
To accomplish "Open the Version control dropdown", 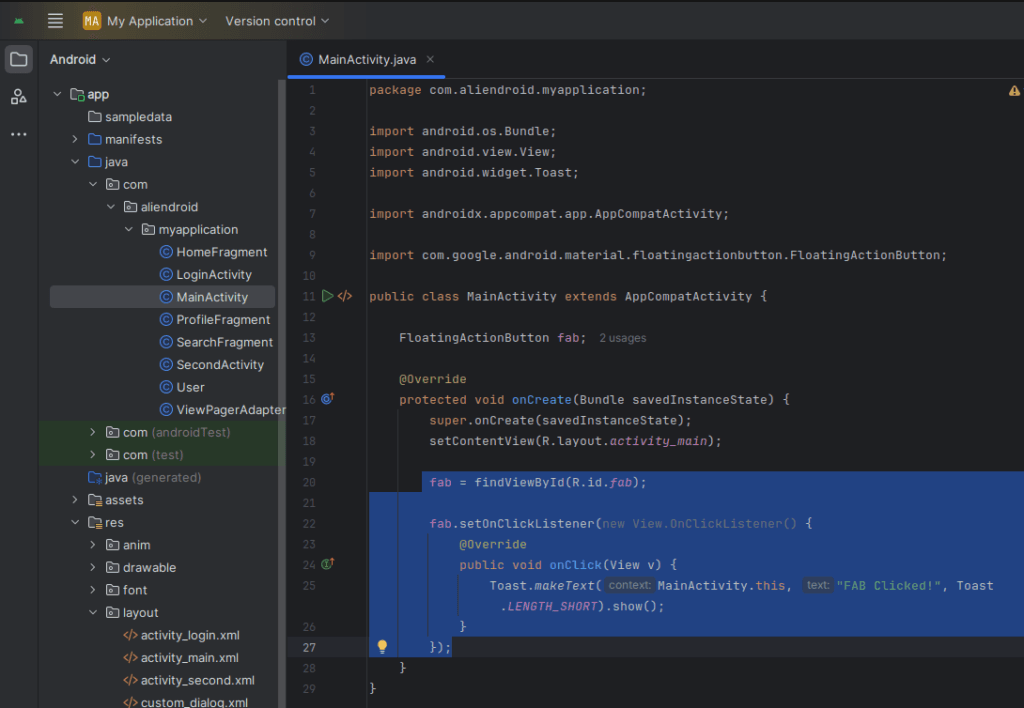I will click(277, 21).
